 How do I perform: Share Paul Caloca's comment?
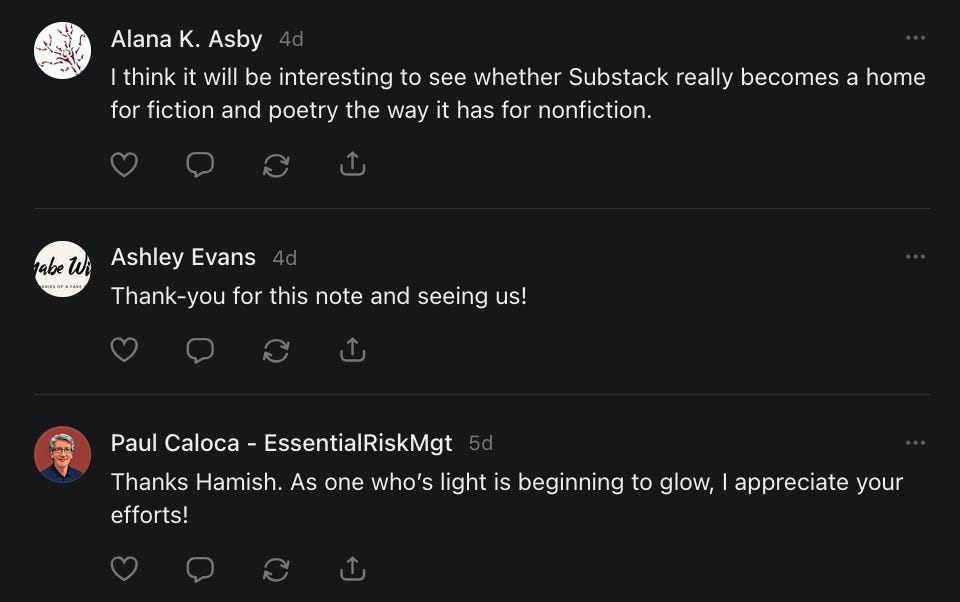(352, 569)
